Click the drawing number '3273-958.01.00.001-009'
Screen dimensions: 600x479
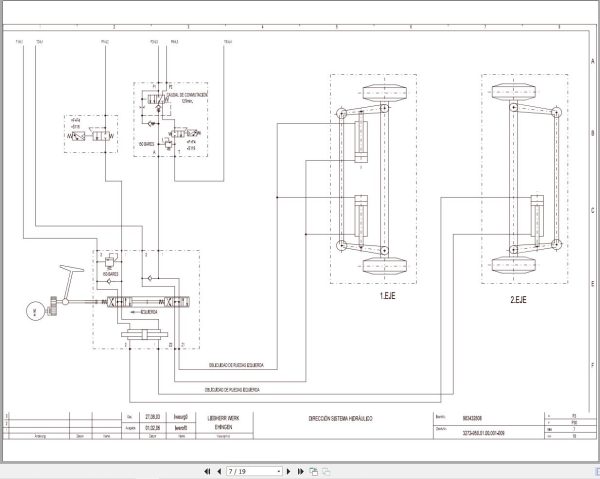pos(484,433)
